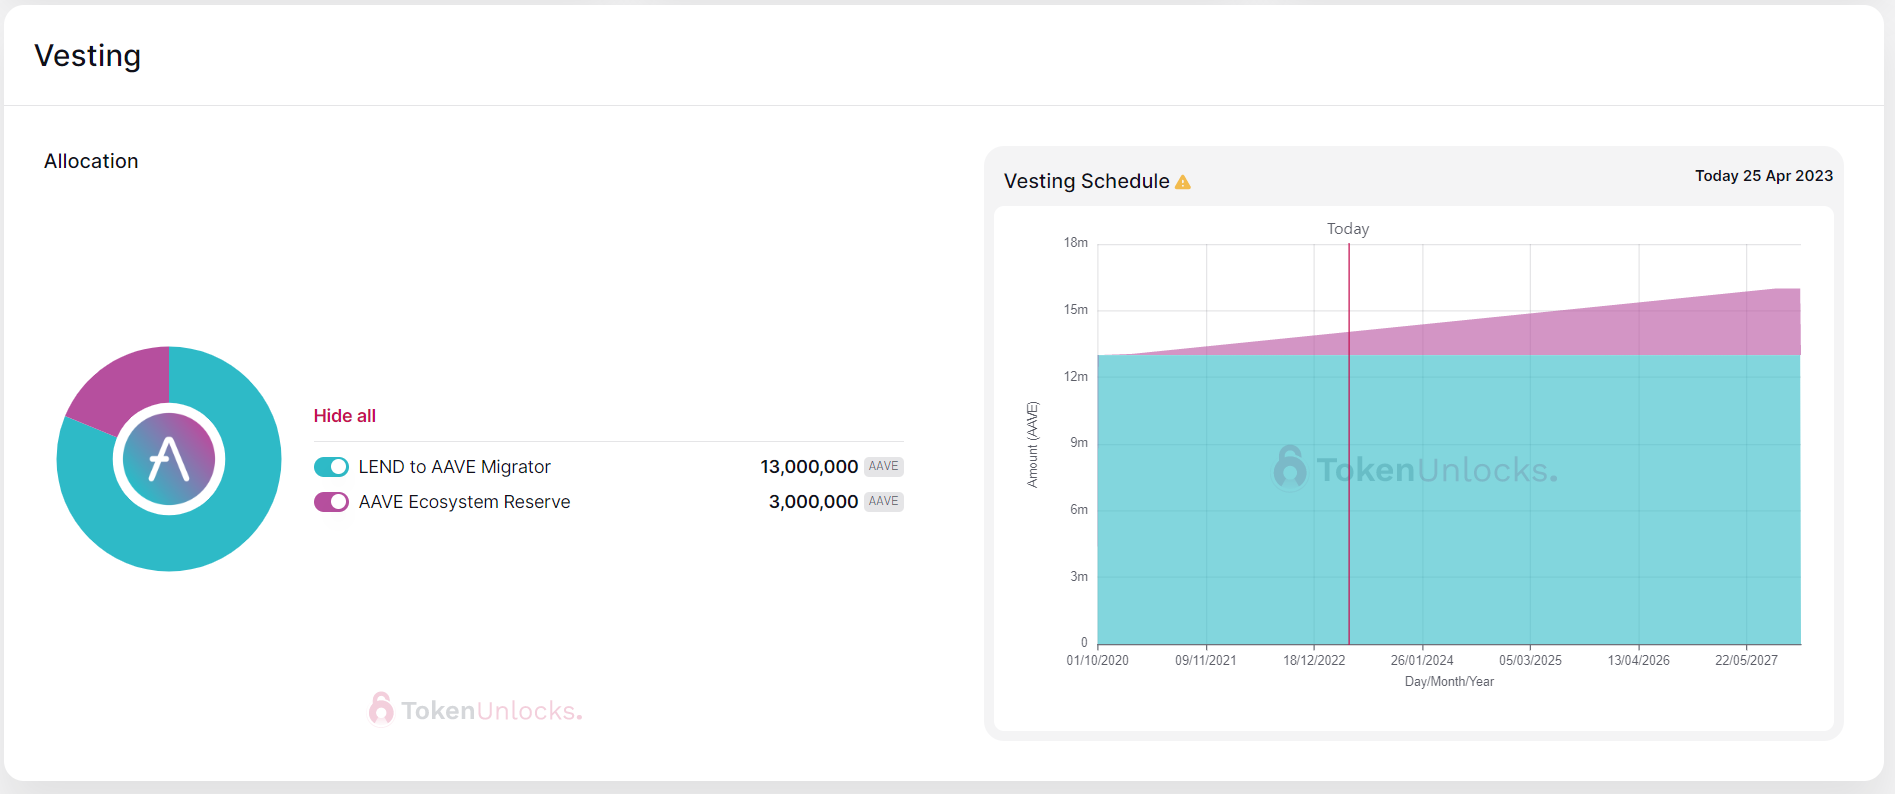Click the 18/12/2022 x-axis date label
The height and width of the screenshot is (794, 1895).
(1314, 661)
